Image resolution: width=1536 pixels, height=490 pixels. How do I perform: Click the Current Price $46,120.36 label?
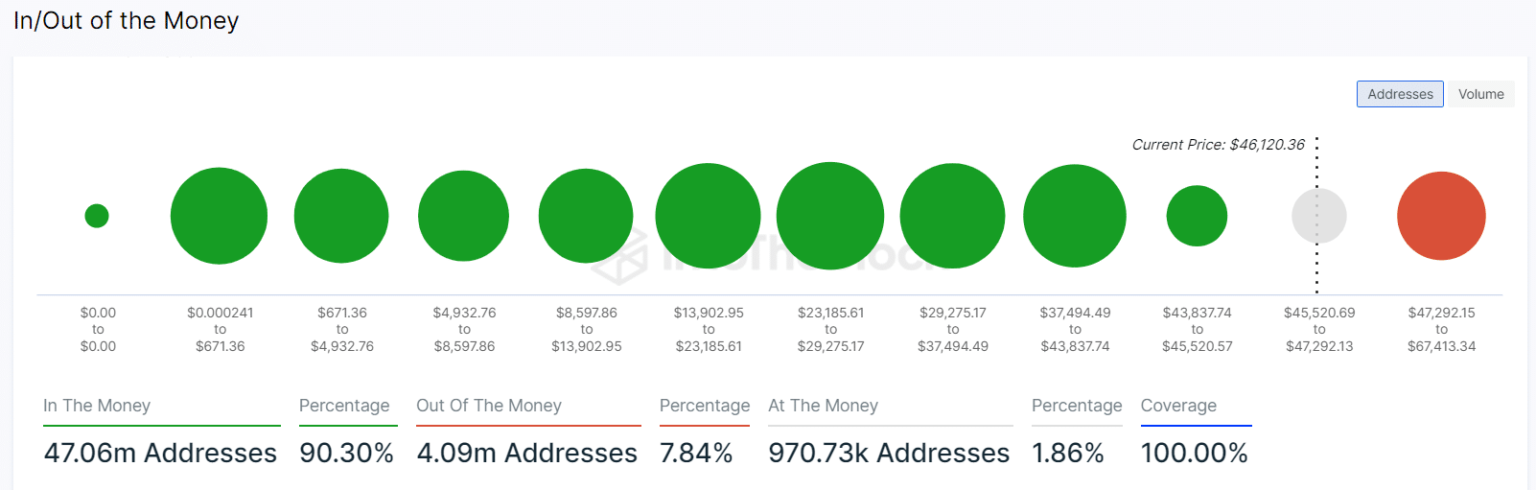coord(1217,145)
